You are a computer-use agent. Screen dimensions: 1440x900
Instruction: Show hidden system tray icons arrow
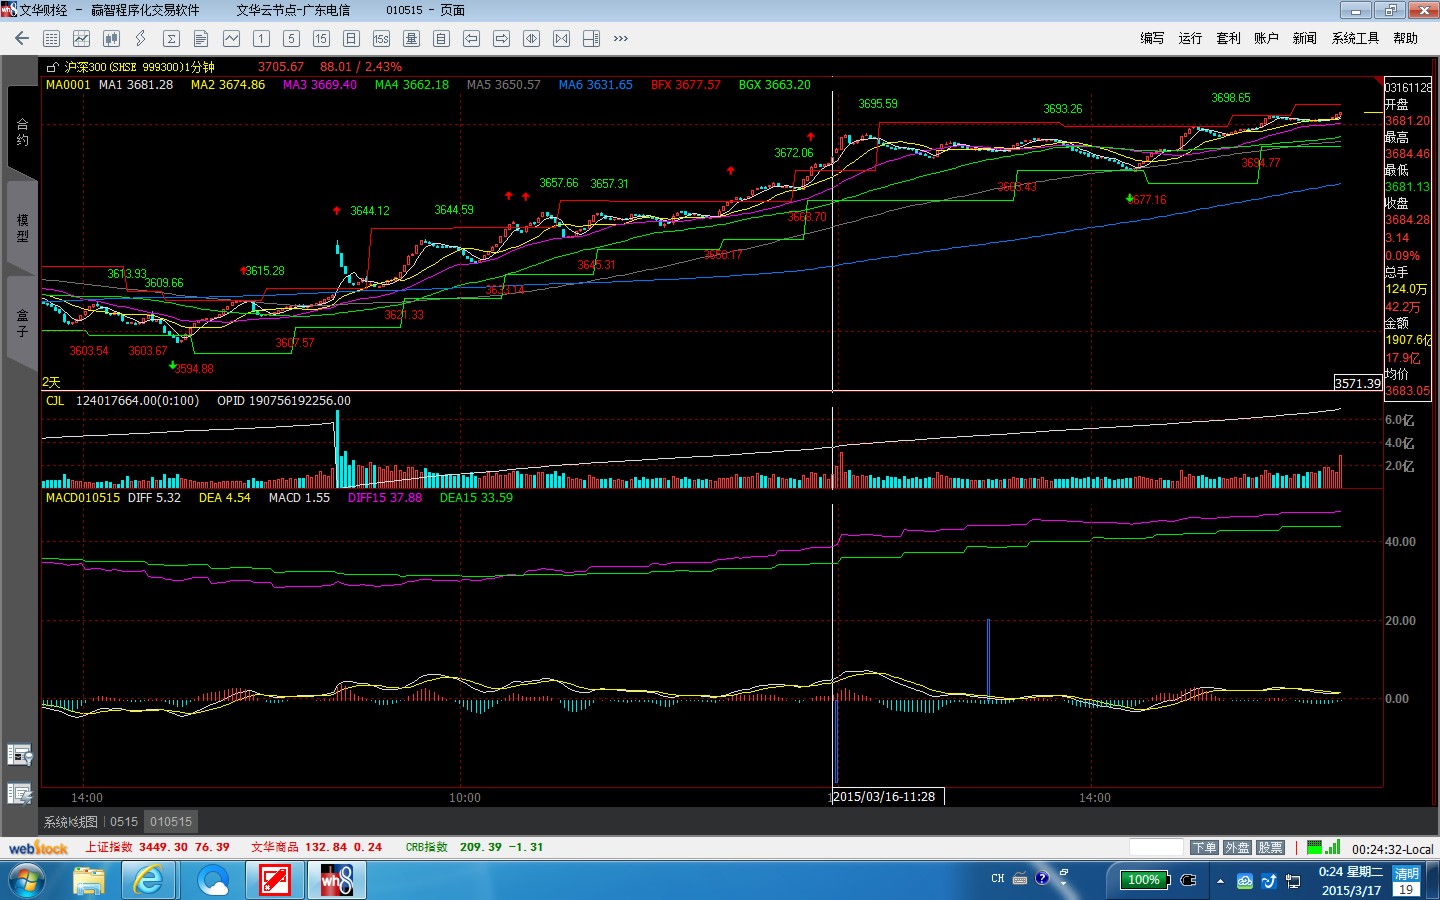[x=1220, y=881]
